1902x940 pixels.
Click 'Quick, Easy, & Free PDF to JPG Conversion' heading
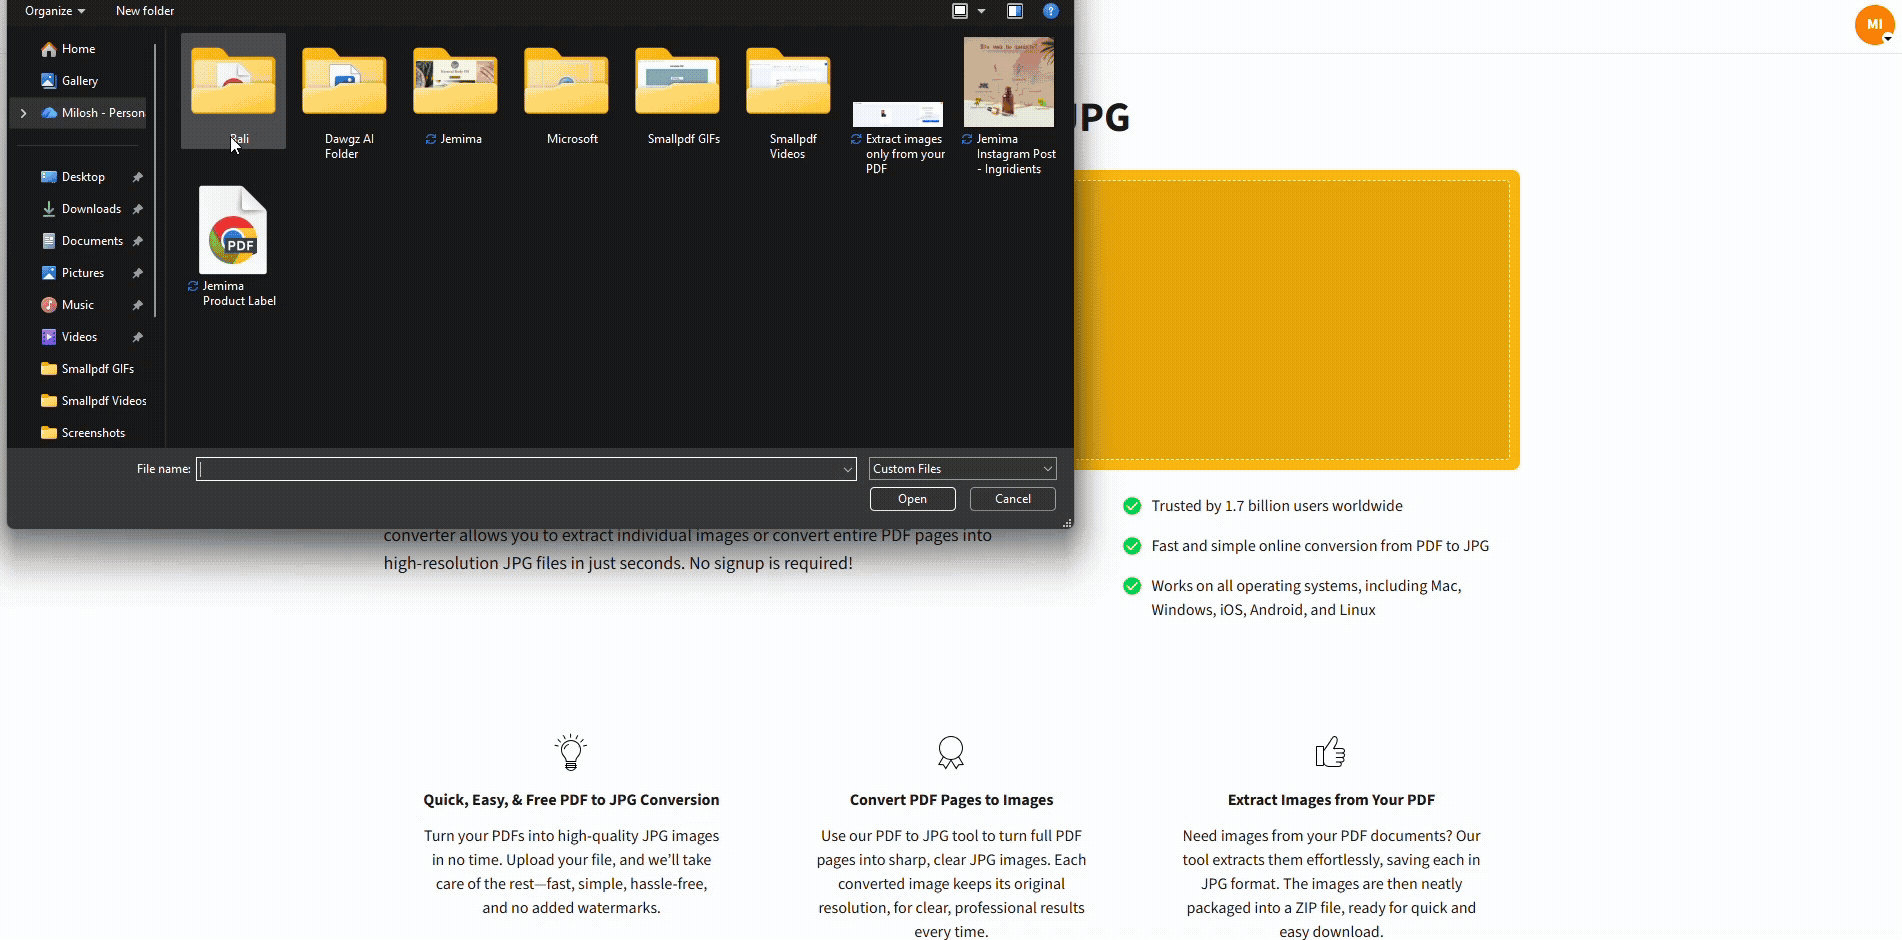pos(571,800)
